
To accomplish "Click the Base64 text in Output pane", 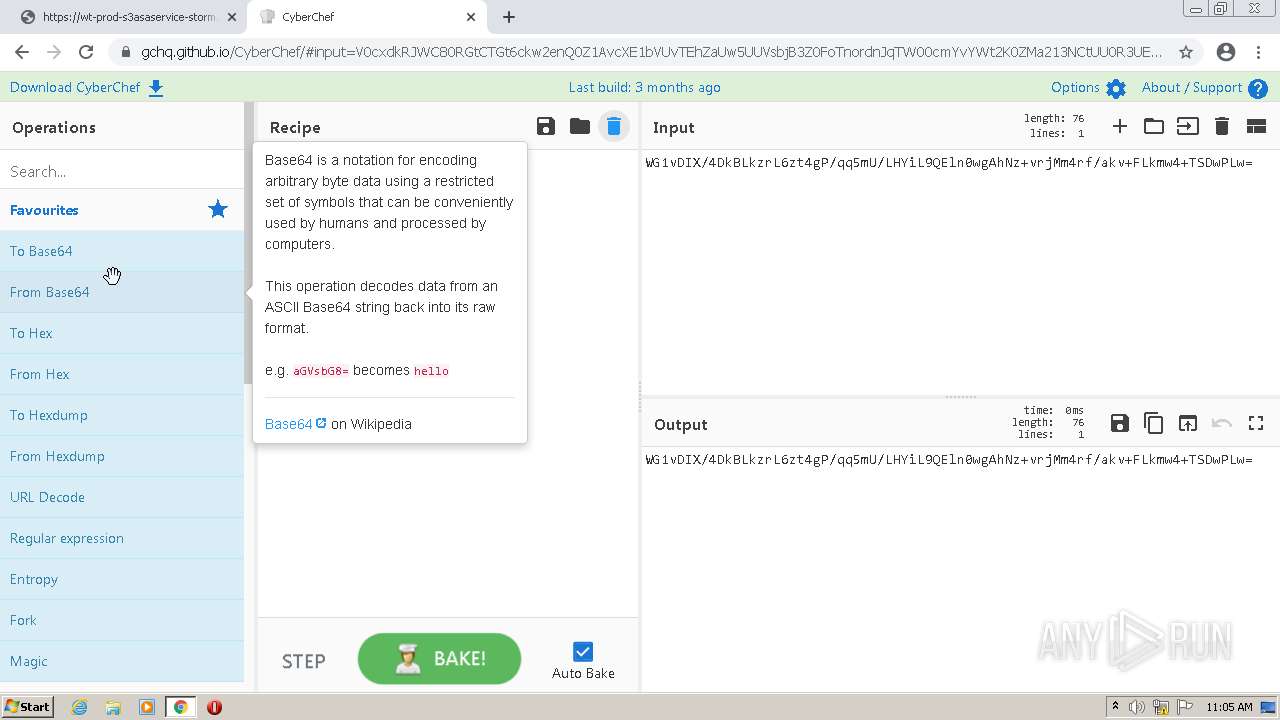I will pos(949,459).
